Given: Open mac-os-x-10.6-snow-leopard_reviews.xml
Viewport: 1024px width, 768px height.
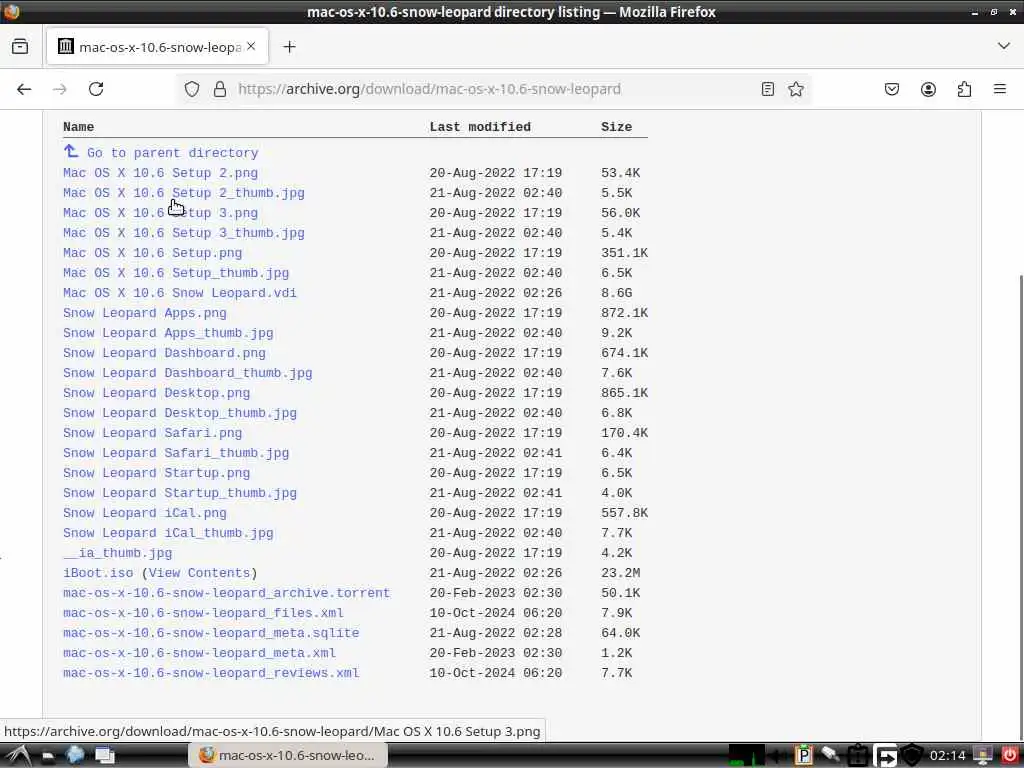Looking at the screenshot, I should 211,673.
